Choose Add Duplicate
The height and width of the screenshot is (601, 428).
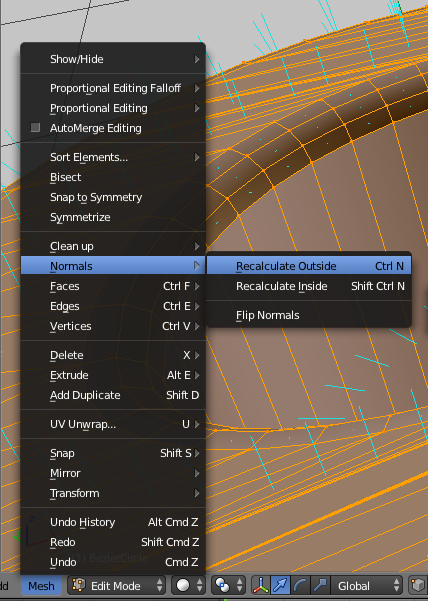tap(113, 395)
